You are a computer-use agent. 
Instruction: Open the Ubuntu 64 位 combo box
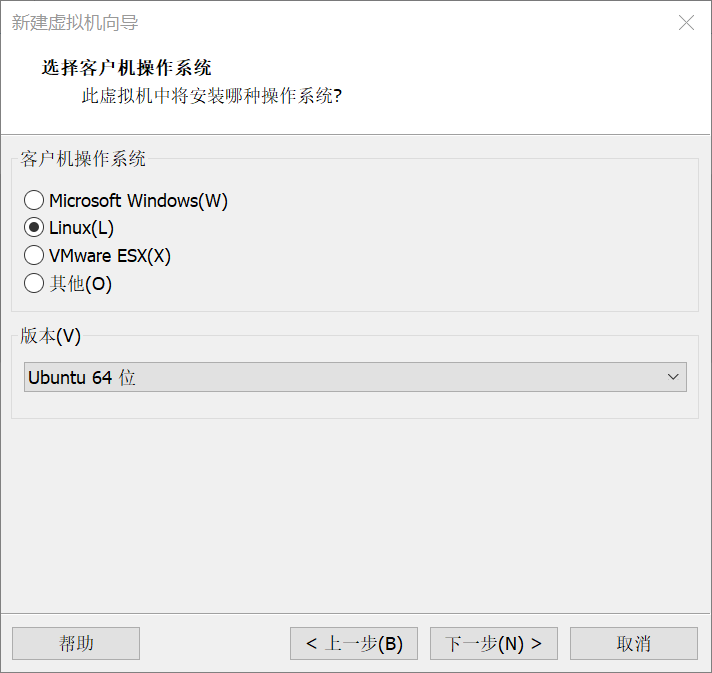pos(355,377)
